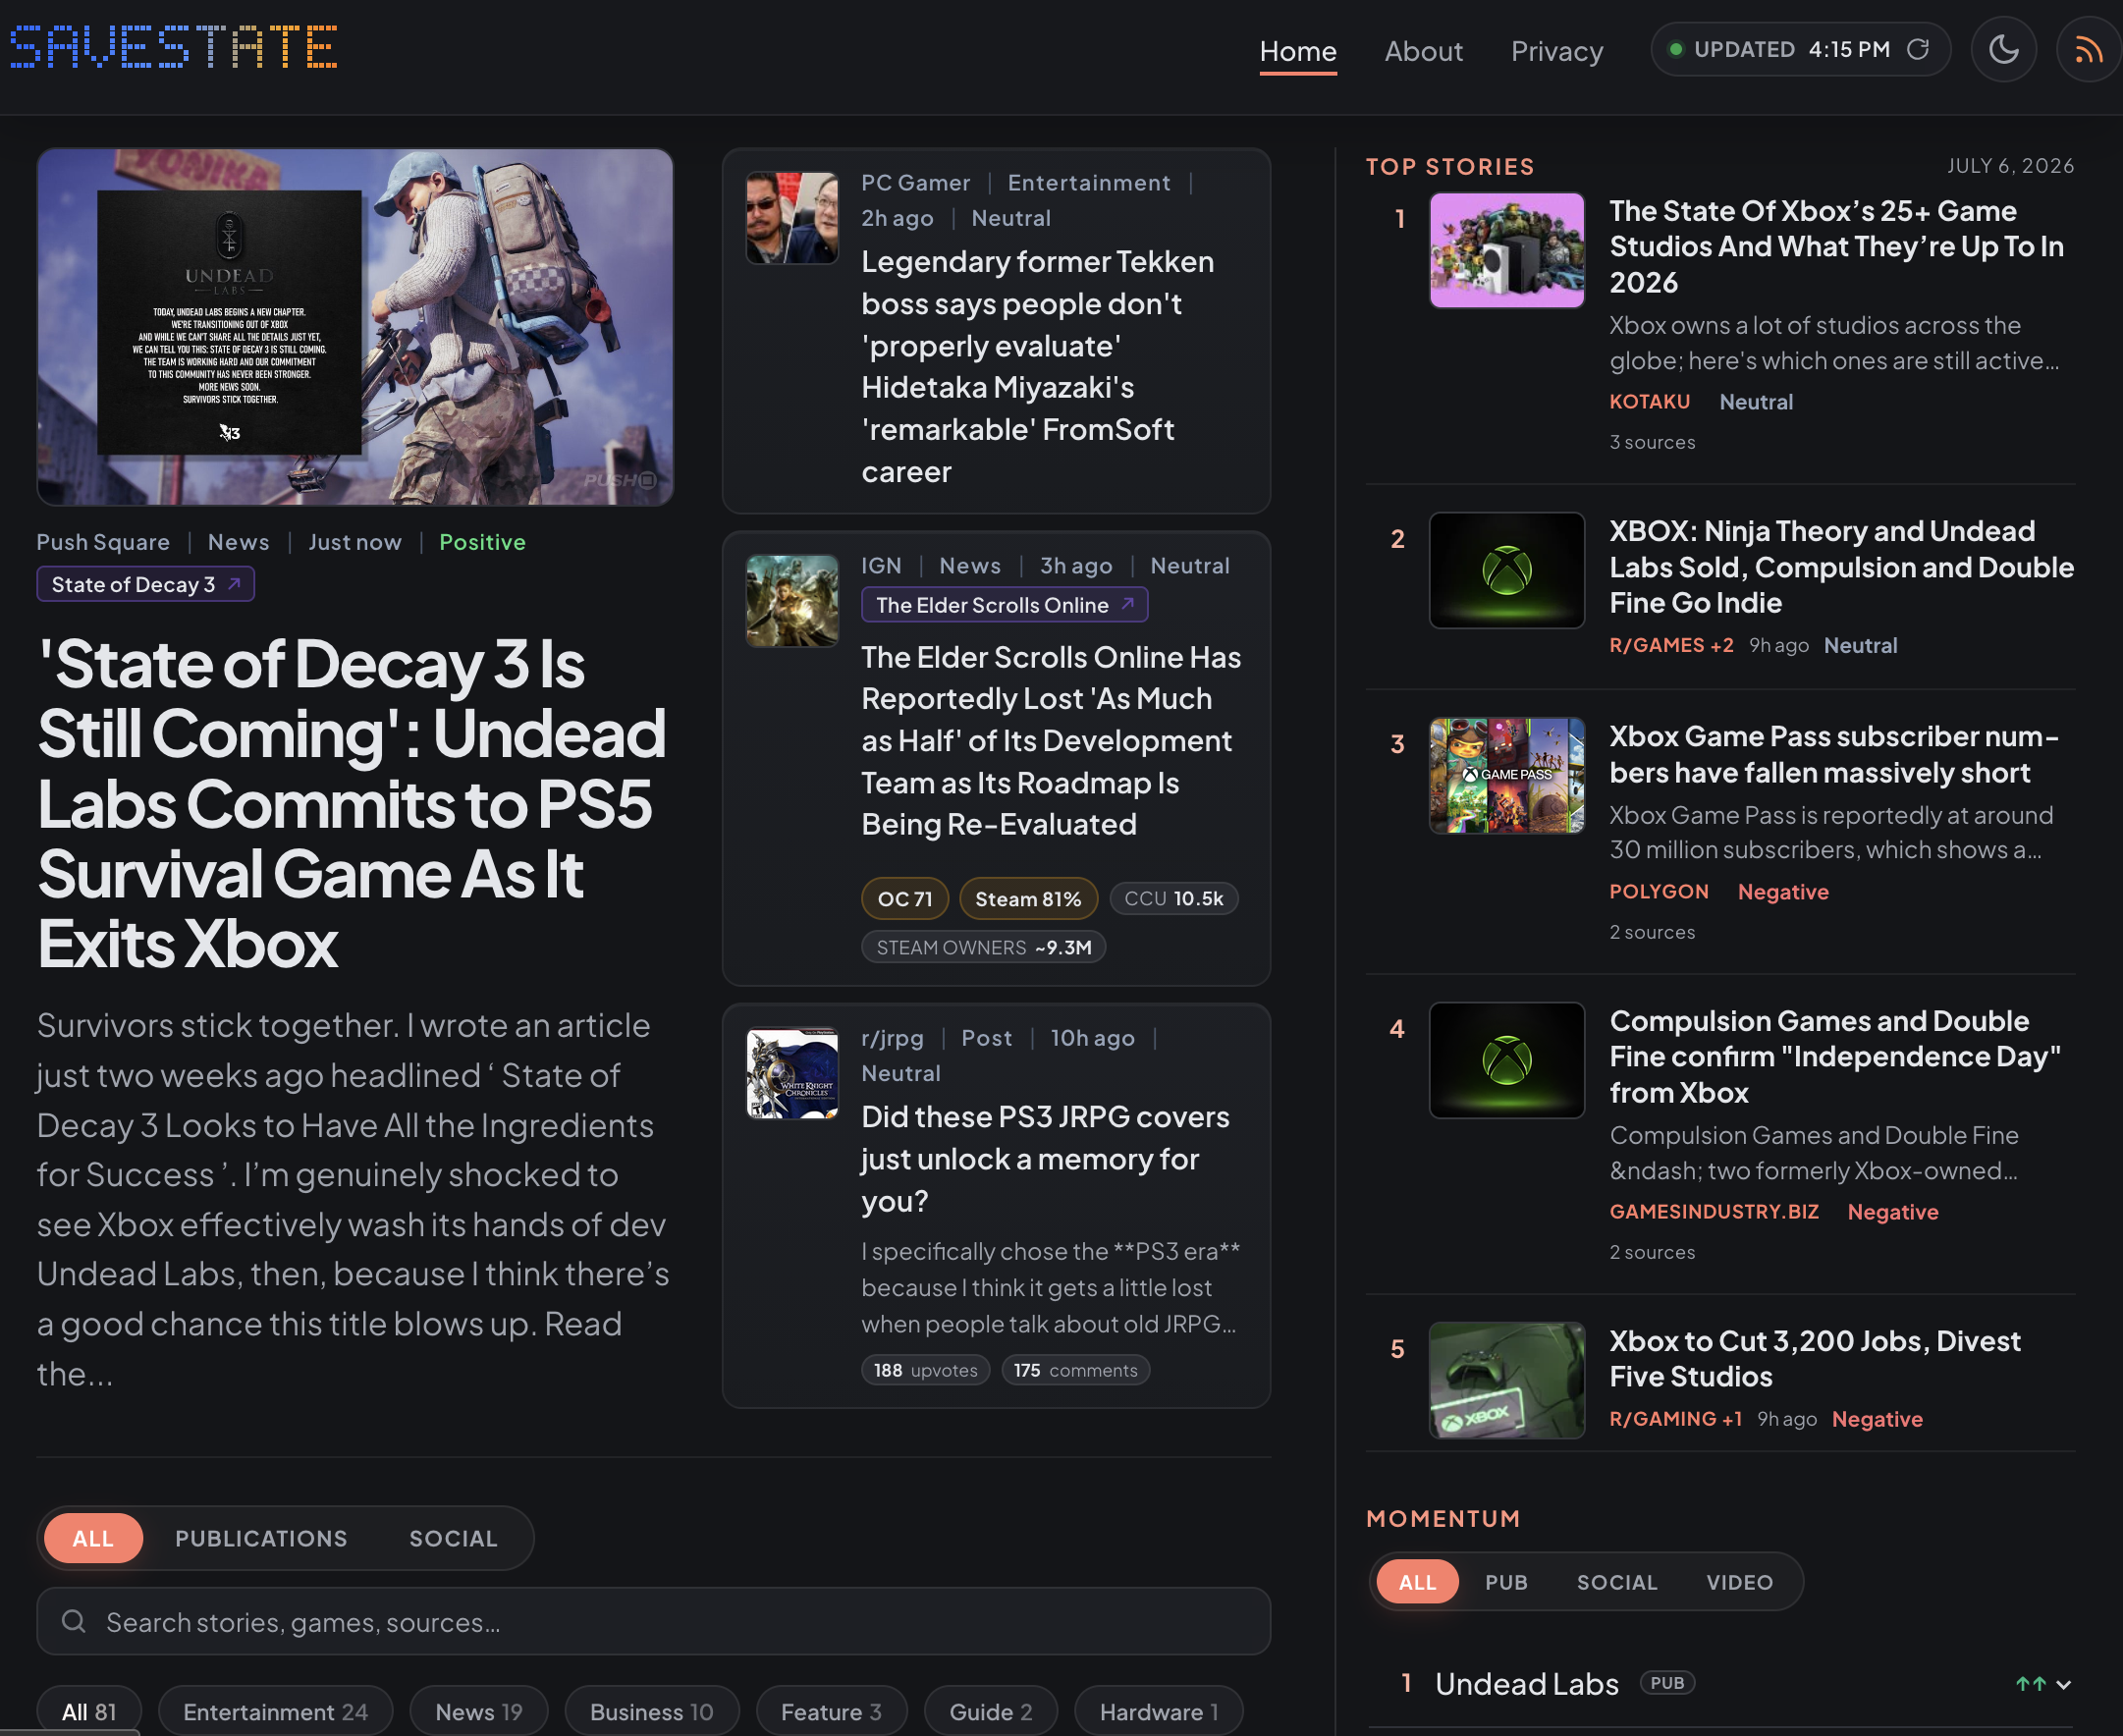Screen dimensions: 2123x1736
Task: Open the Privacy page
Action: [x=1556, y=51]
